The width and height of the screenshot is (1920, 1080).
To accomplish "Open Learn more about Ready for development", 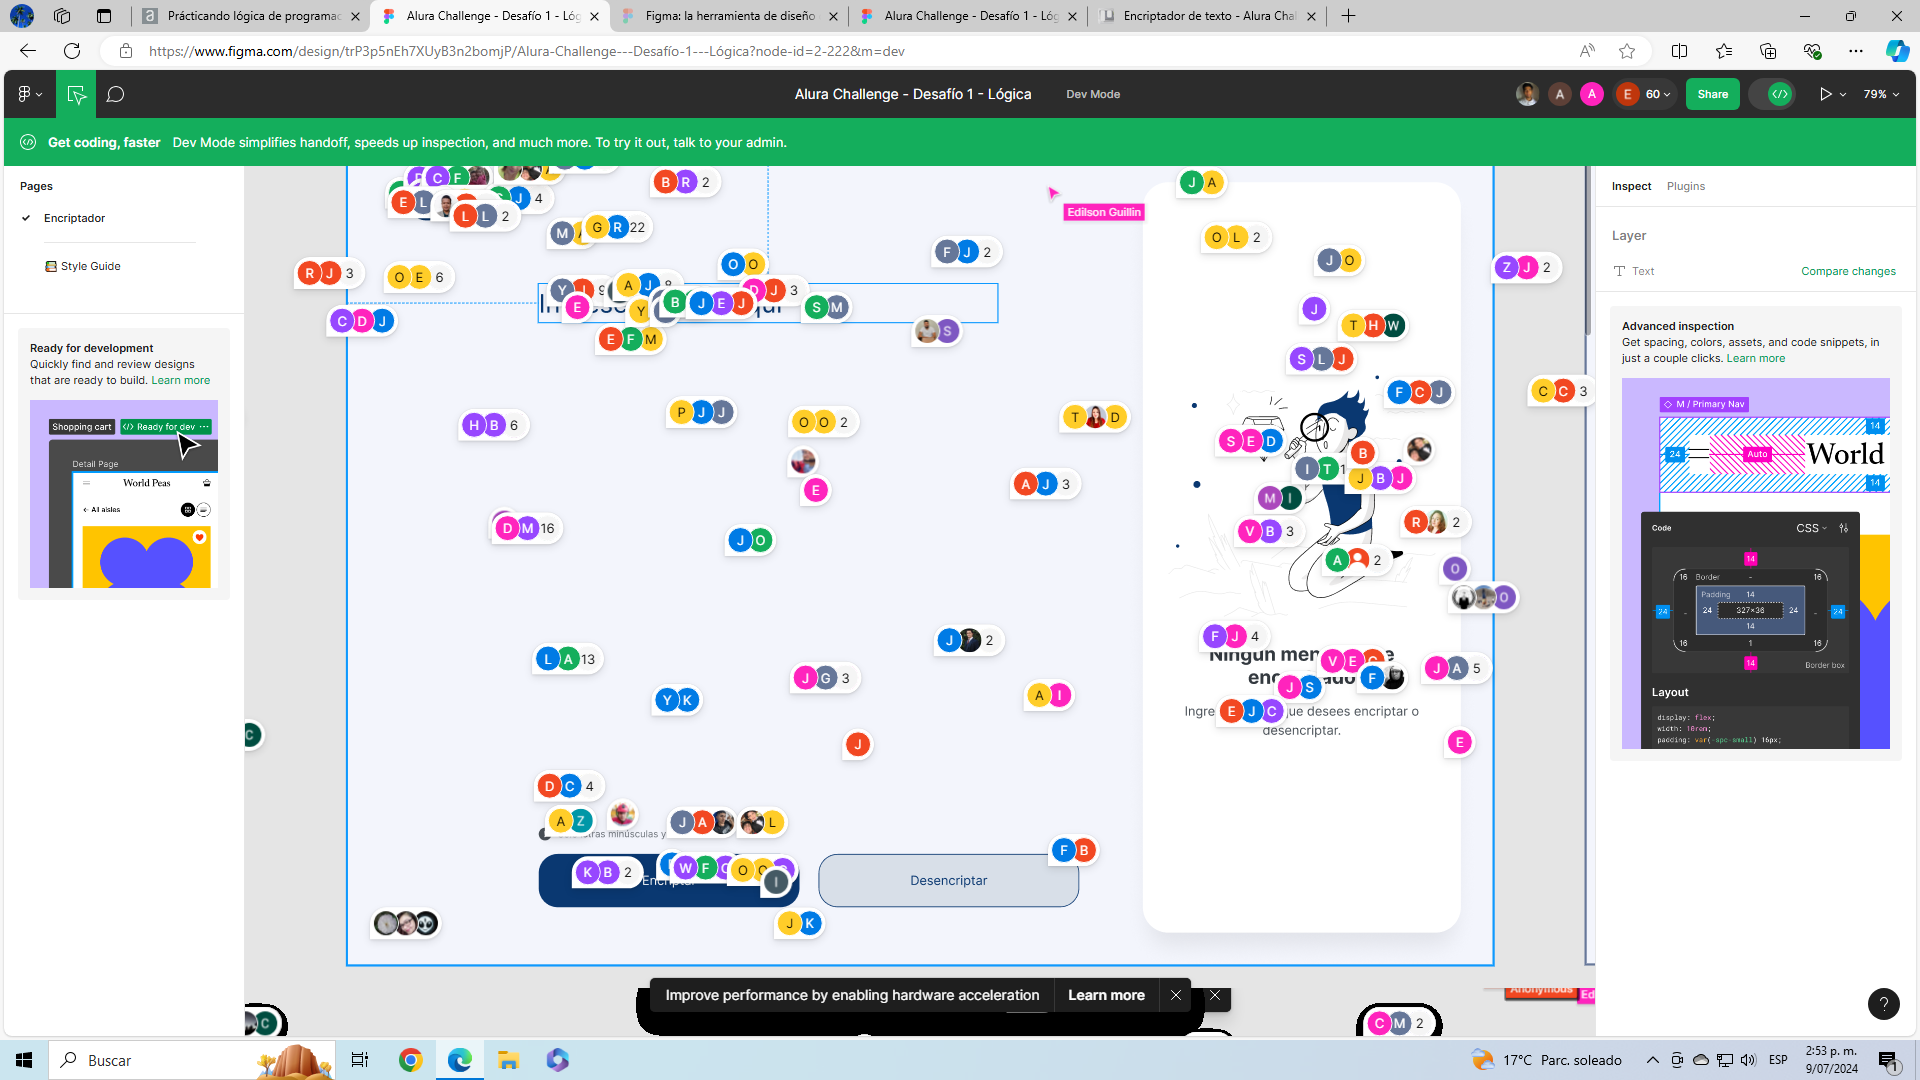I will click(x=181, y=380).
